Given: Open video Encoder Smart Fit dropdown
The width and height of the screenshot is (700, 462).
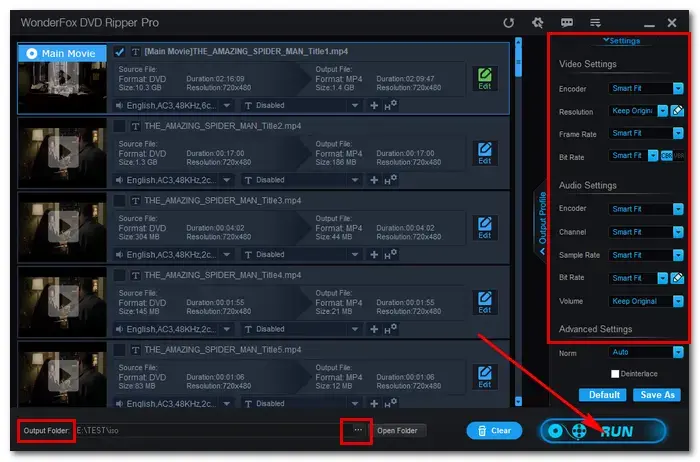Looking at the screenshot, I should point(678,88).
